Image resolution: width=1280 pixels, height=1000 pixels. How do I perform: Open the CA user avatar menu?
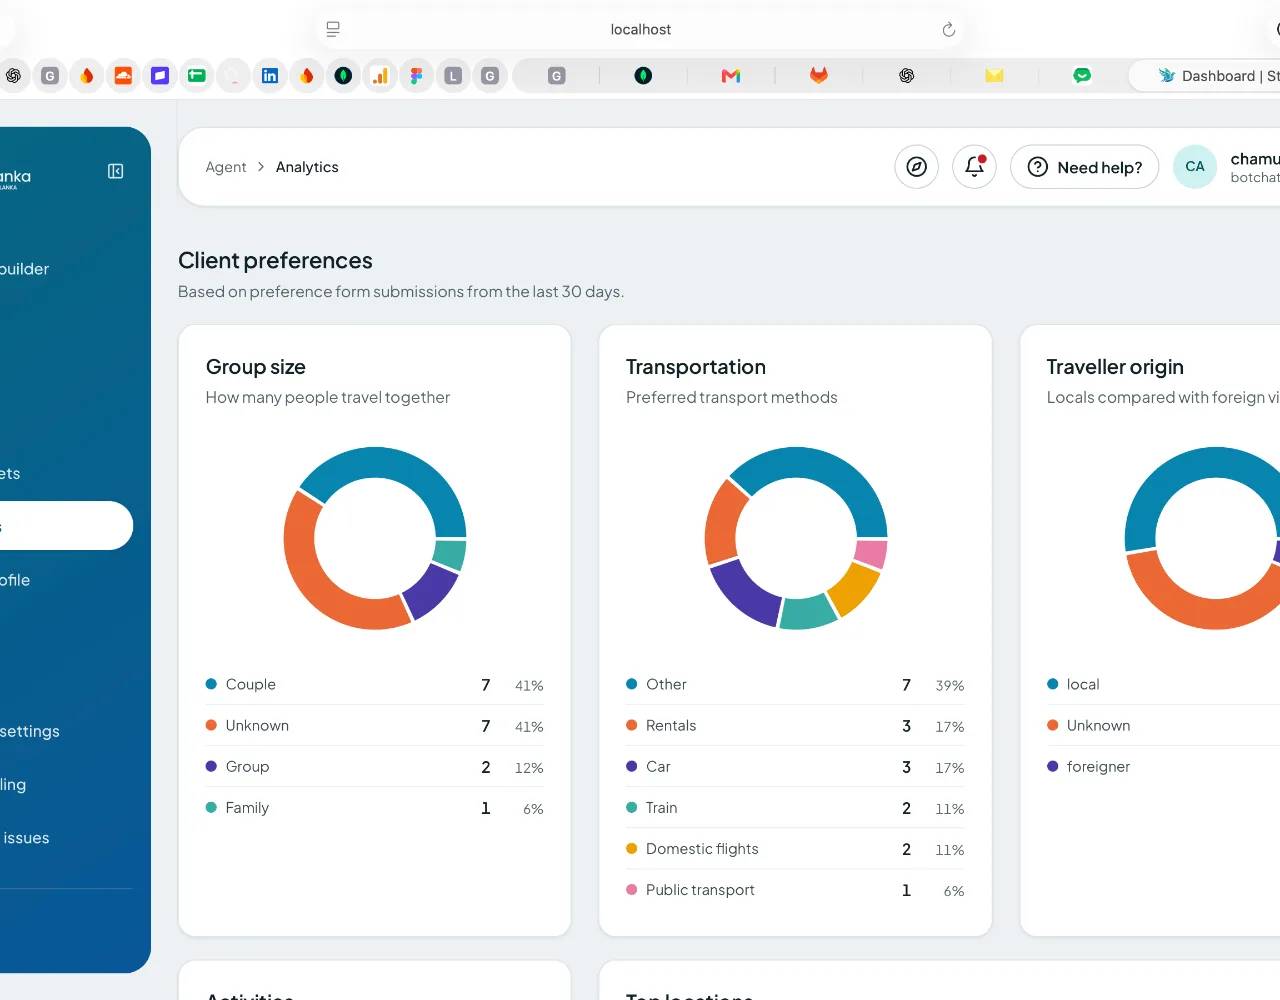(1195, 167)
